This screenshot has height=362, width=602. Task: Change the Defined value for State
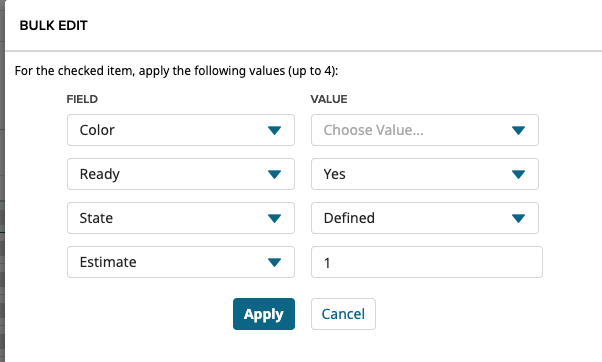pos(425,218)
